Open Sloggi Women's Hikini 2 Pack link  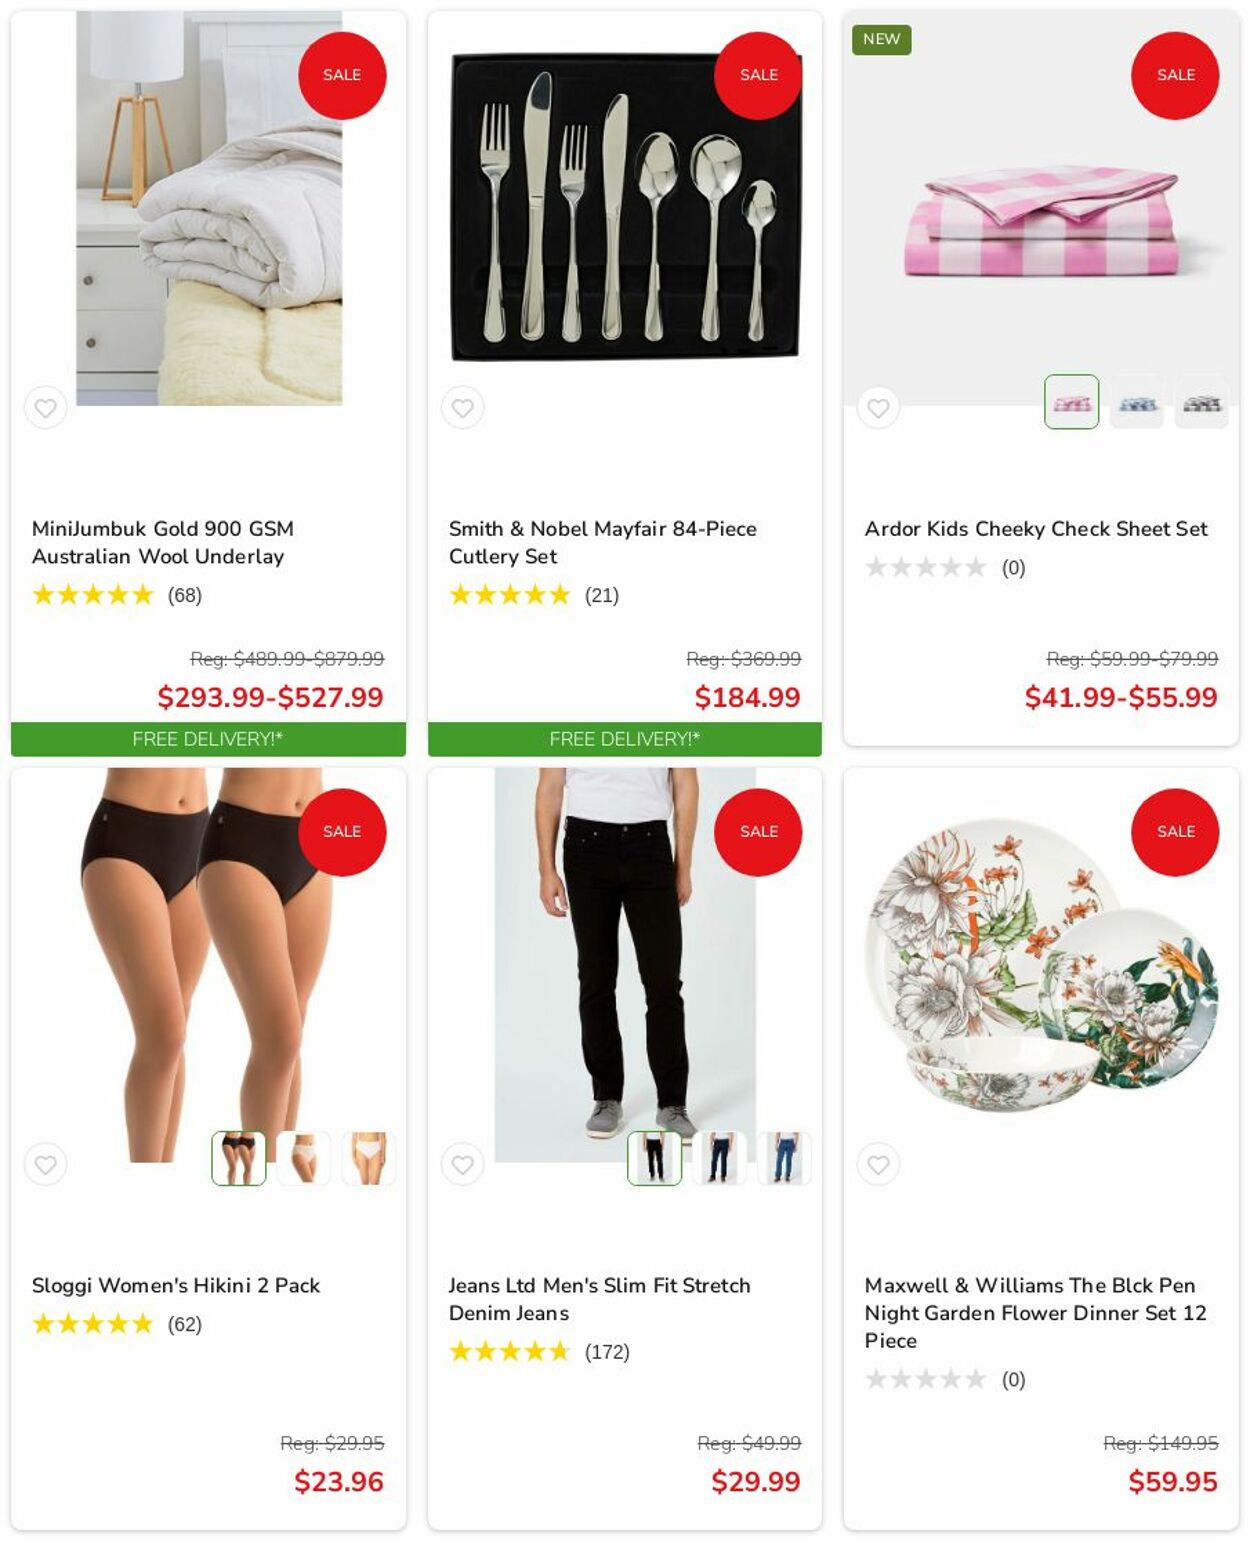176,1285
